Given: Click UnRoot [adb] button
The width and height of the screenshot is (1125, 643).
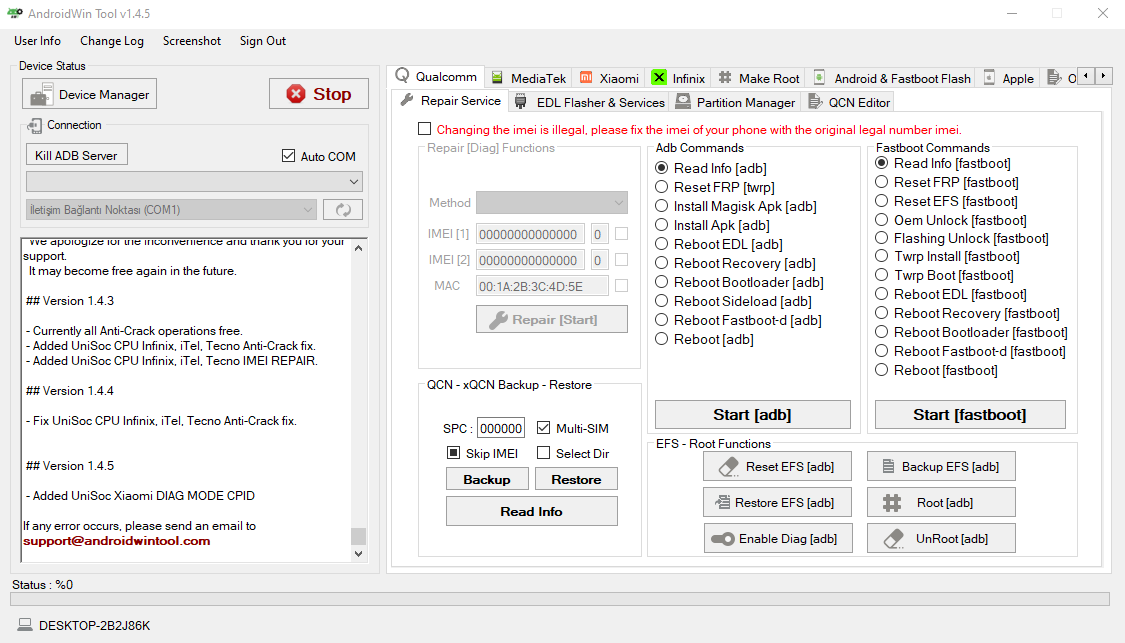Looking at the screenshot, I should (940, 538).
